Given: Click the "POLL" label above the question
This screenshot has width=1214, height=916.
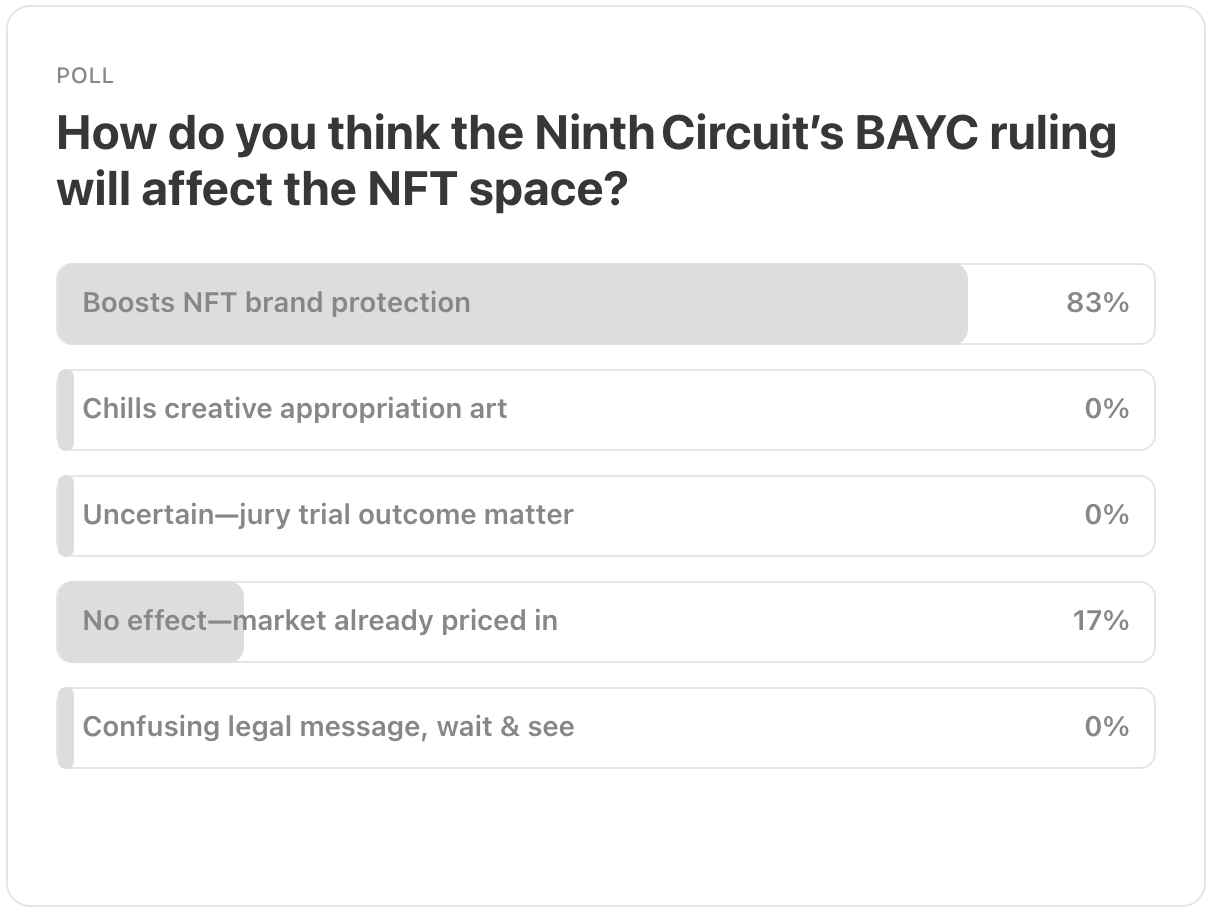Looking at the screenshot, I should (x=85, y=76).
